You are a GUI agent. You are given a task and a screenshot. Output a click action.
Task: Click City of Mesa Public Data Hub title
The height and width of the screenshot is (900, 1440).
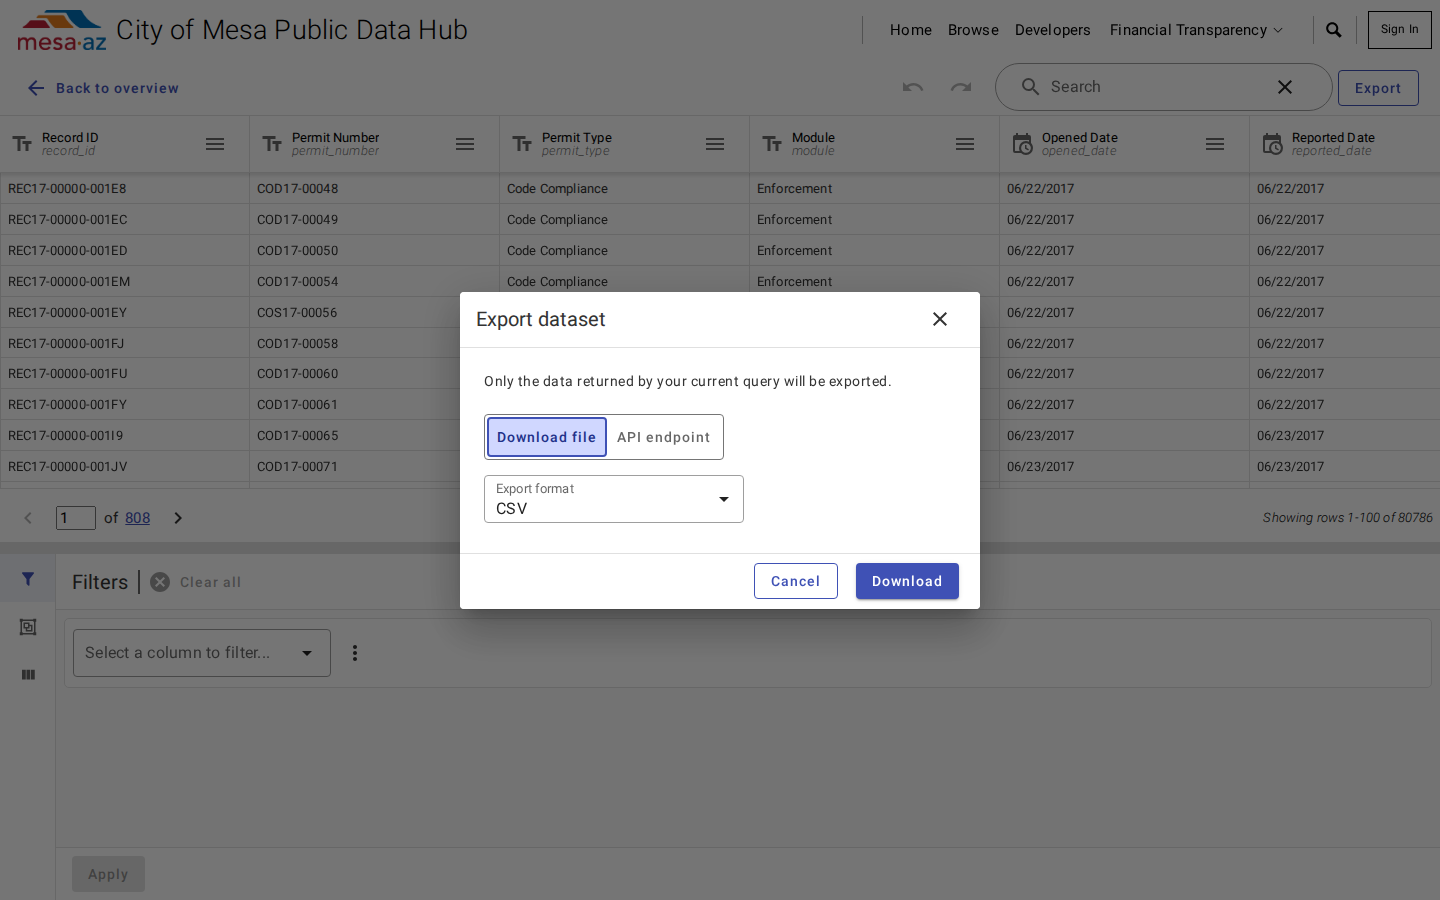[x=292, y=30]
